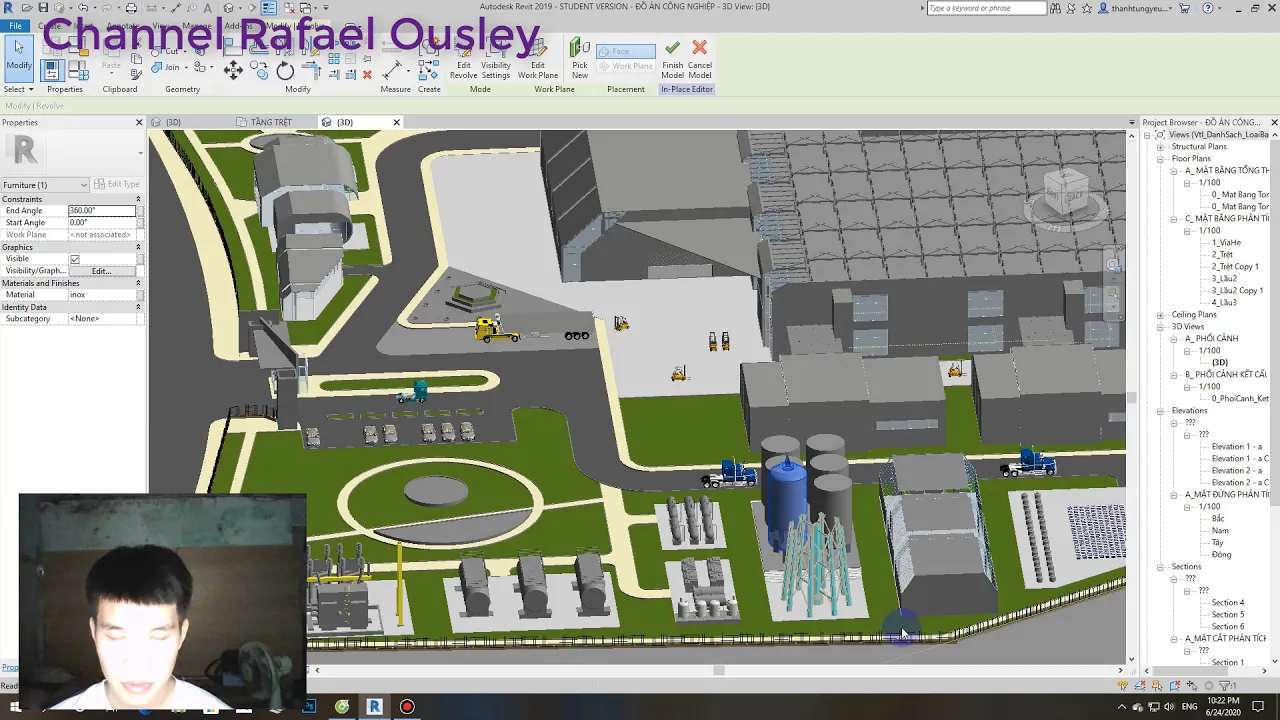Viewport: 1280px width, 720px height.
Task: Open the Subcategory dropdown value
Action: pyautogui.click(x=104, y=318)
